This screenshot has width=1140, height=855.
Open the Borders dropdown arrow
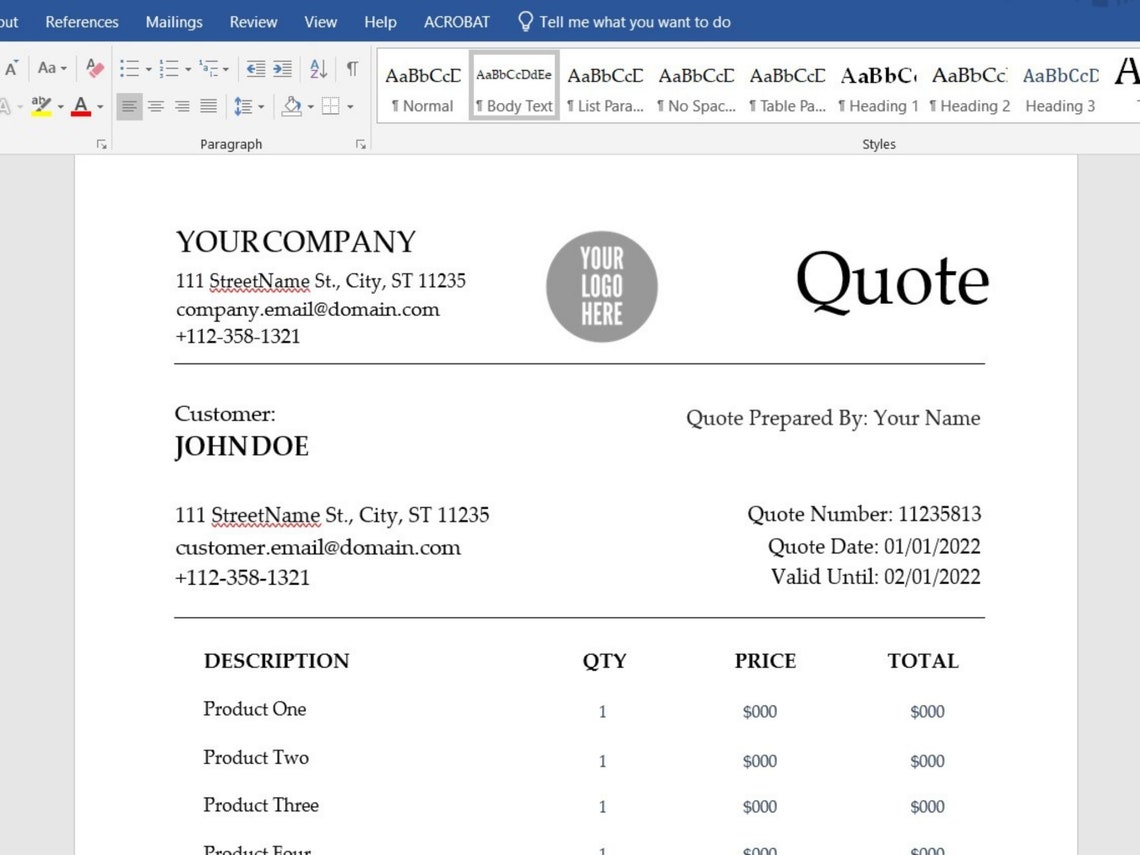(350, 107)
